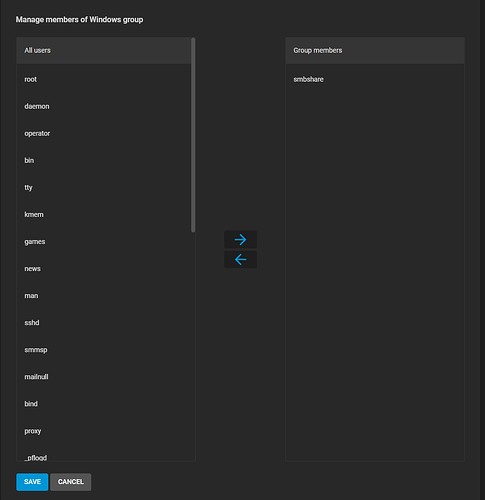Click the SAVE button

(x=32, y=482)
